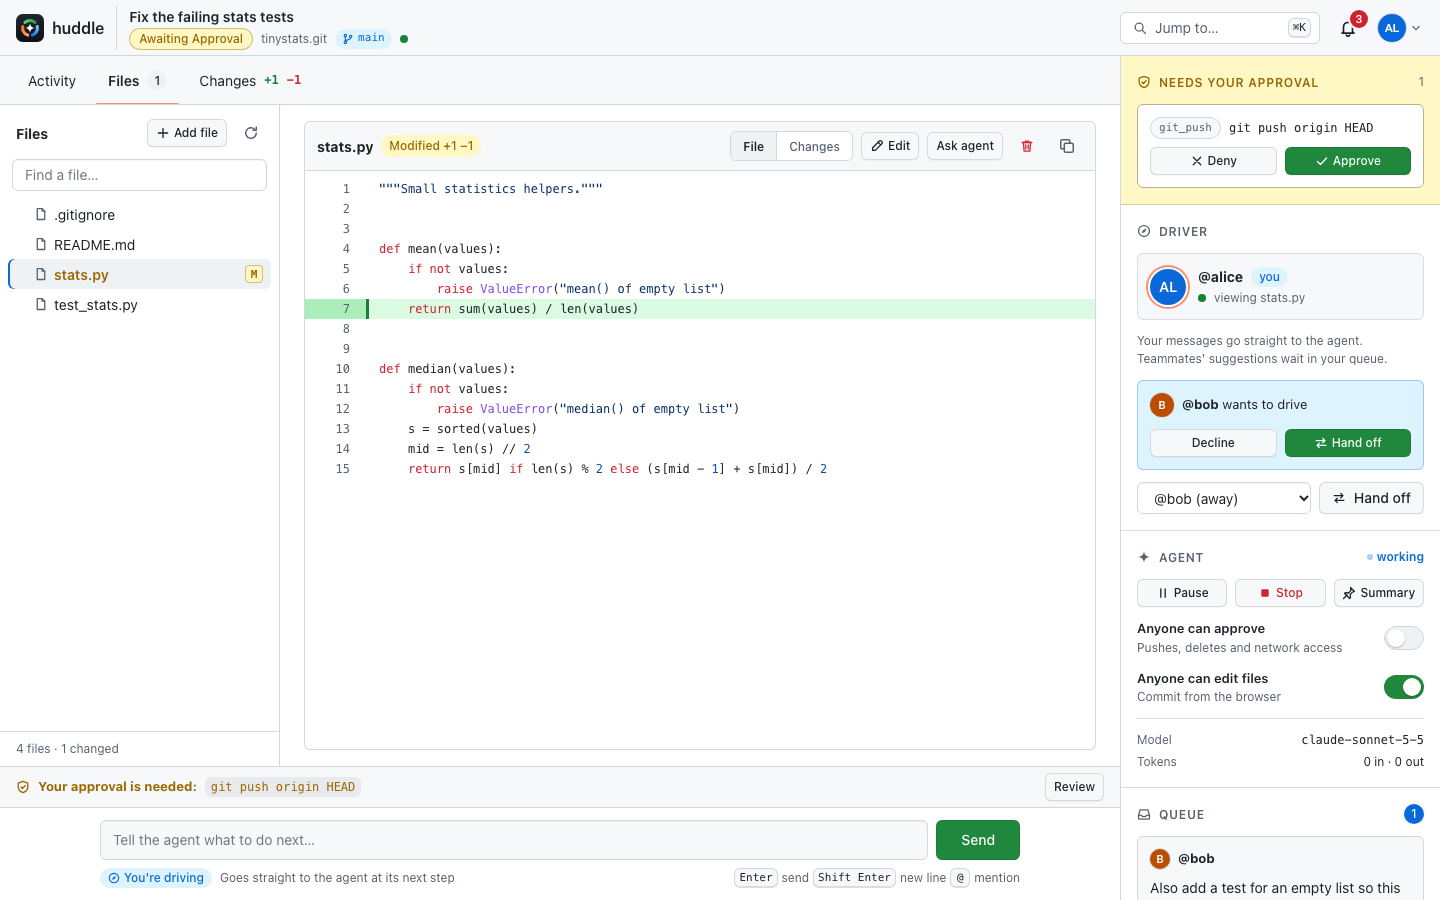This screenshot has width=1440, height=900.
Task: Open the @bob (away) hand-off selector
Action: coord(1224,498)
